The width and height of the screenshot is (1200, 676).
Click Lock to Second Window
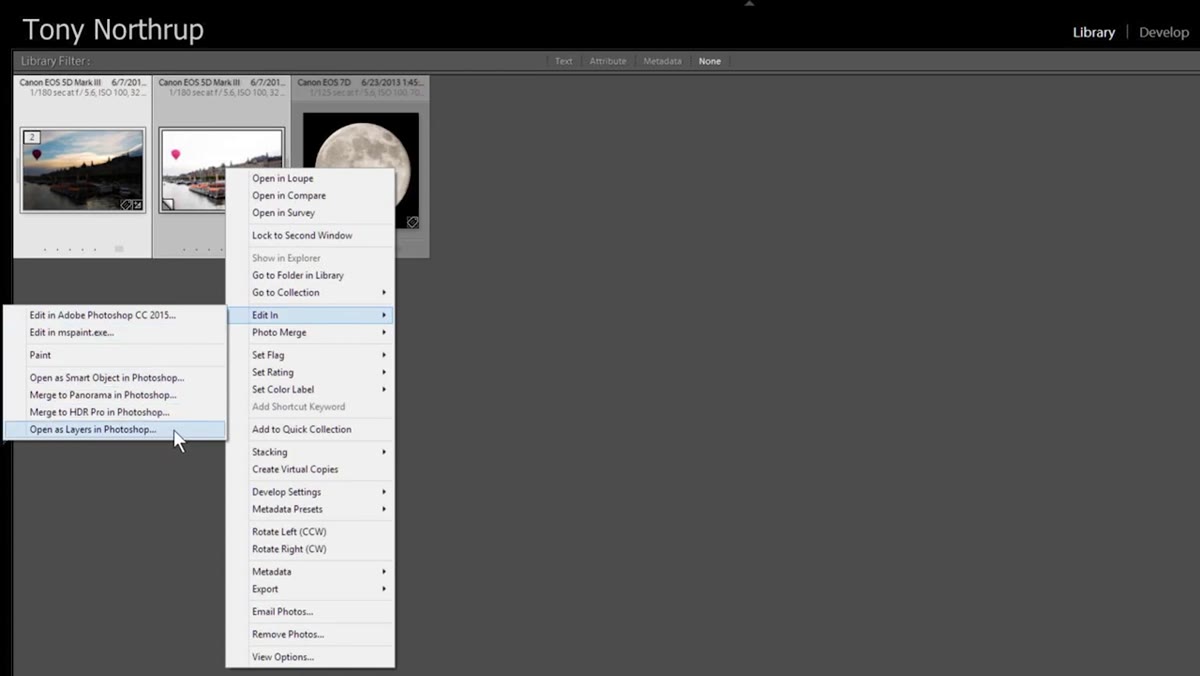pos(310,236)
